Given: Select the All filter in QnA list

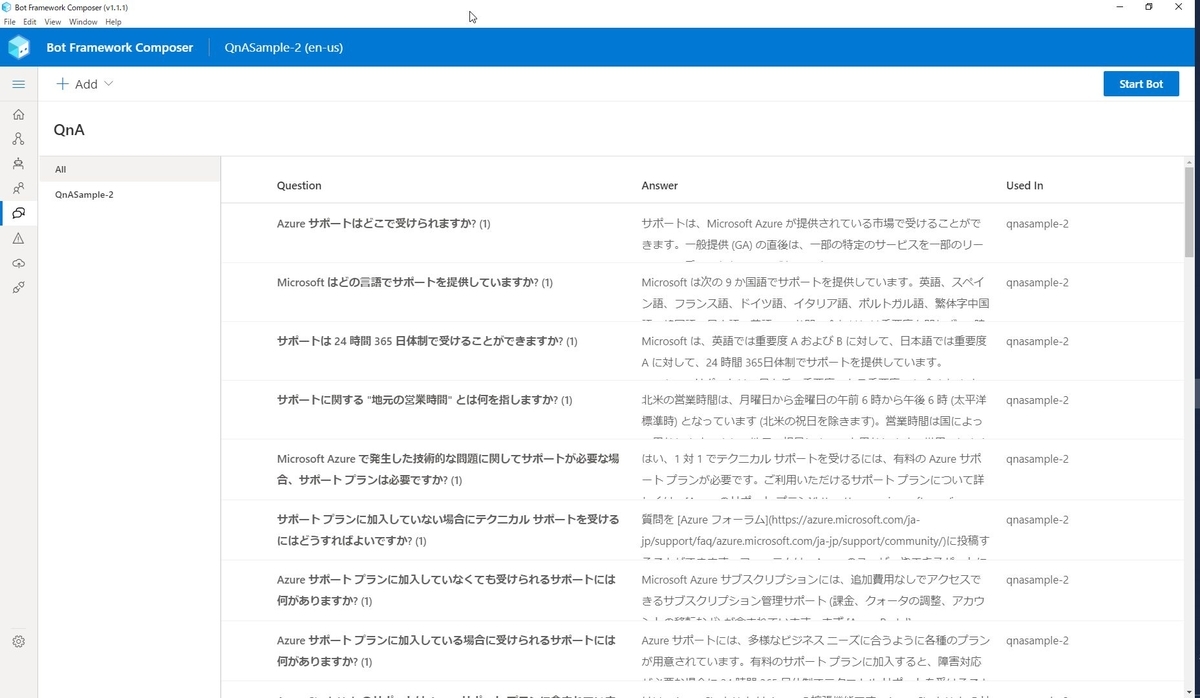Looking at the screenshot, I should click(x=60, y=169).
